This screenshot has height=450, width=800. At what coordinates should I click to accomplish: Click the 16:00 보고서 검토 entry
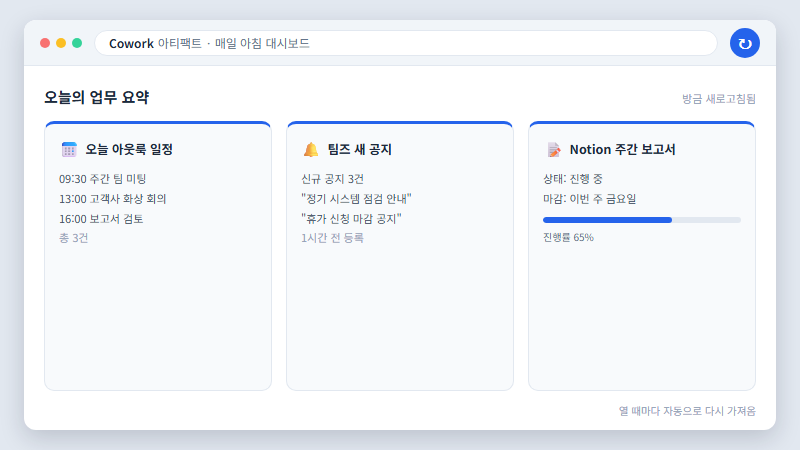pos(101,219)
